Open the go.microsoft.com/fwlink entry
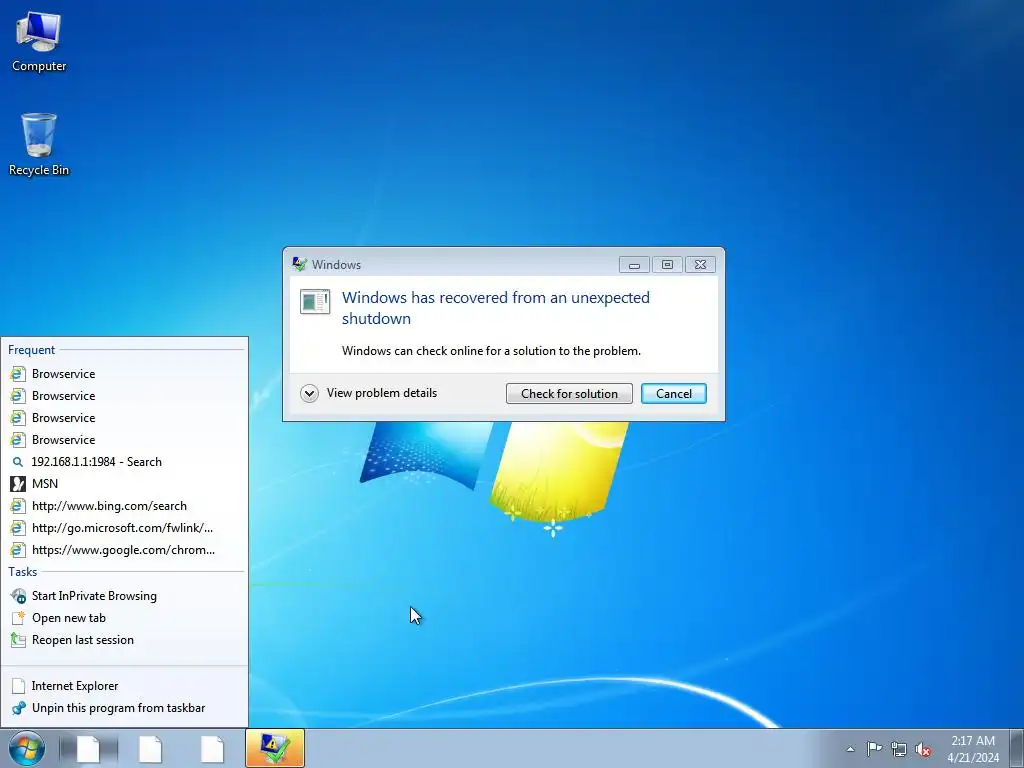Screen dimensions: 1024x768 click(124, 528)
